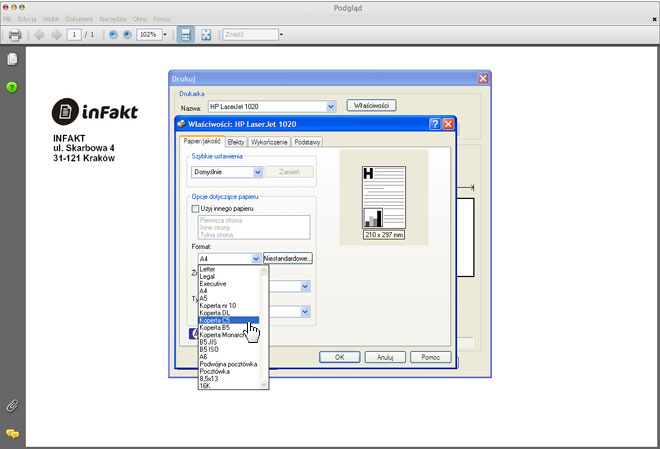
Task: Switch to the Podstawy tab
Action: tap(307, 142)
